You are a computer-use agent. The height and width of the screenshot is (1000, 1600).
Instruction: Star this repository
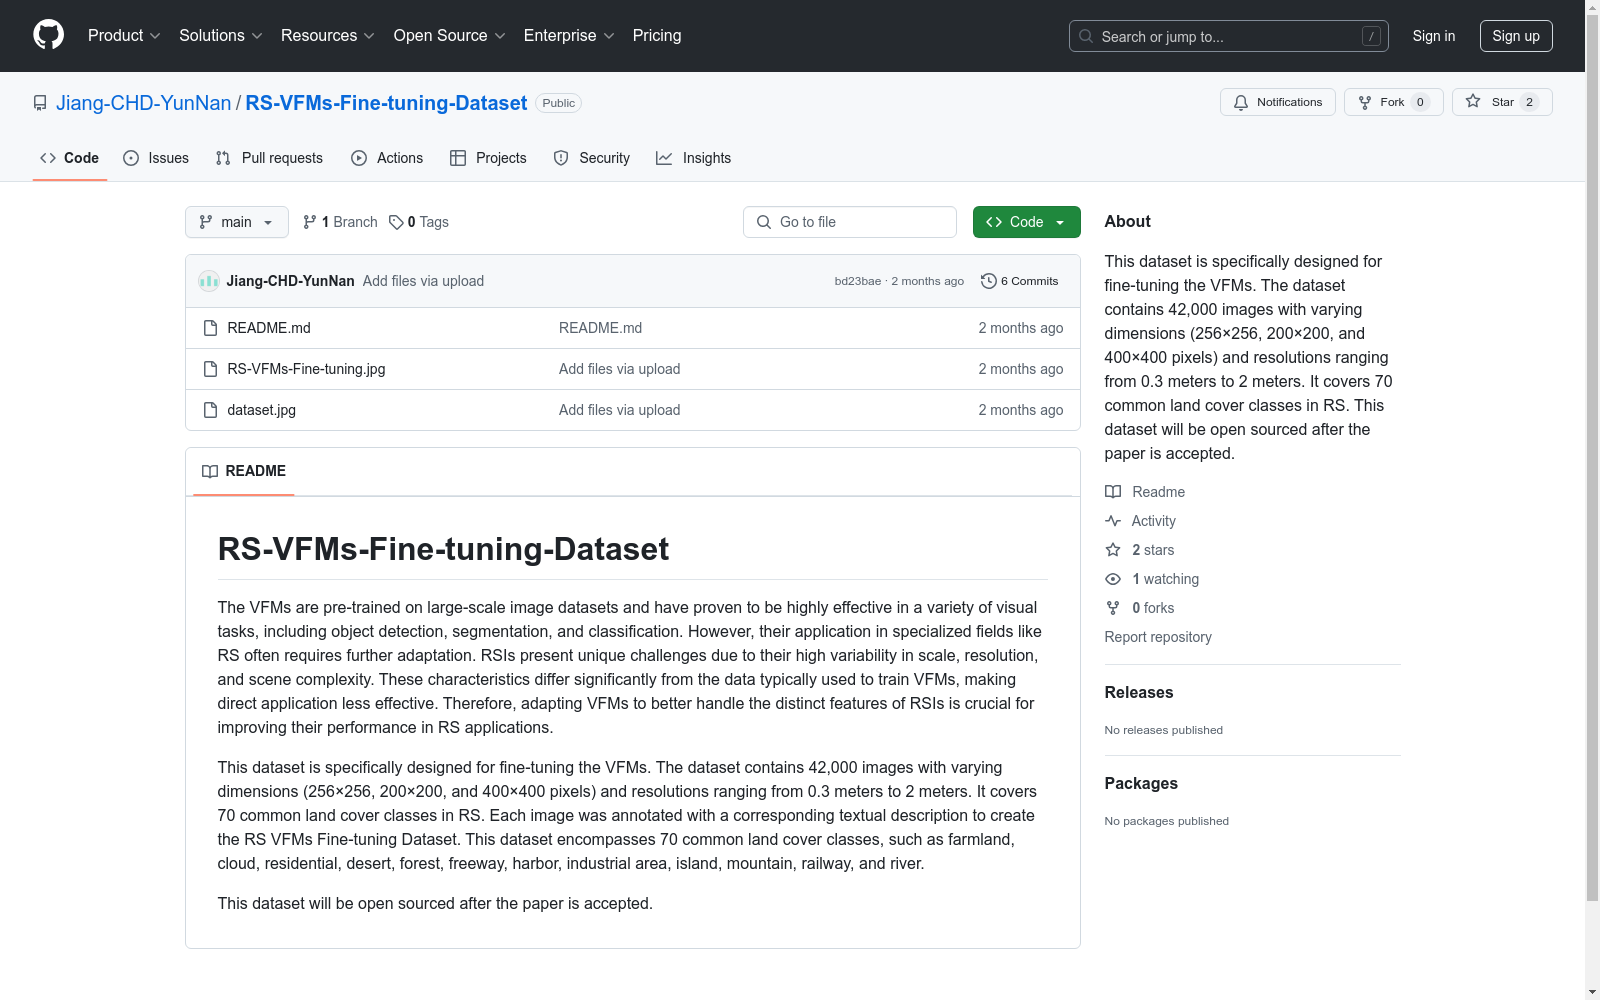(1502, 102)
